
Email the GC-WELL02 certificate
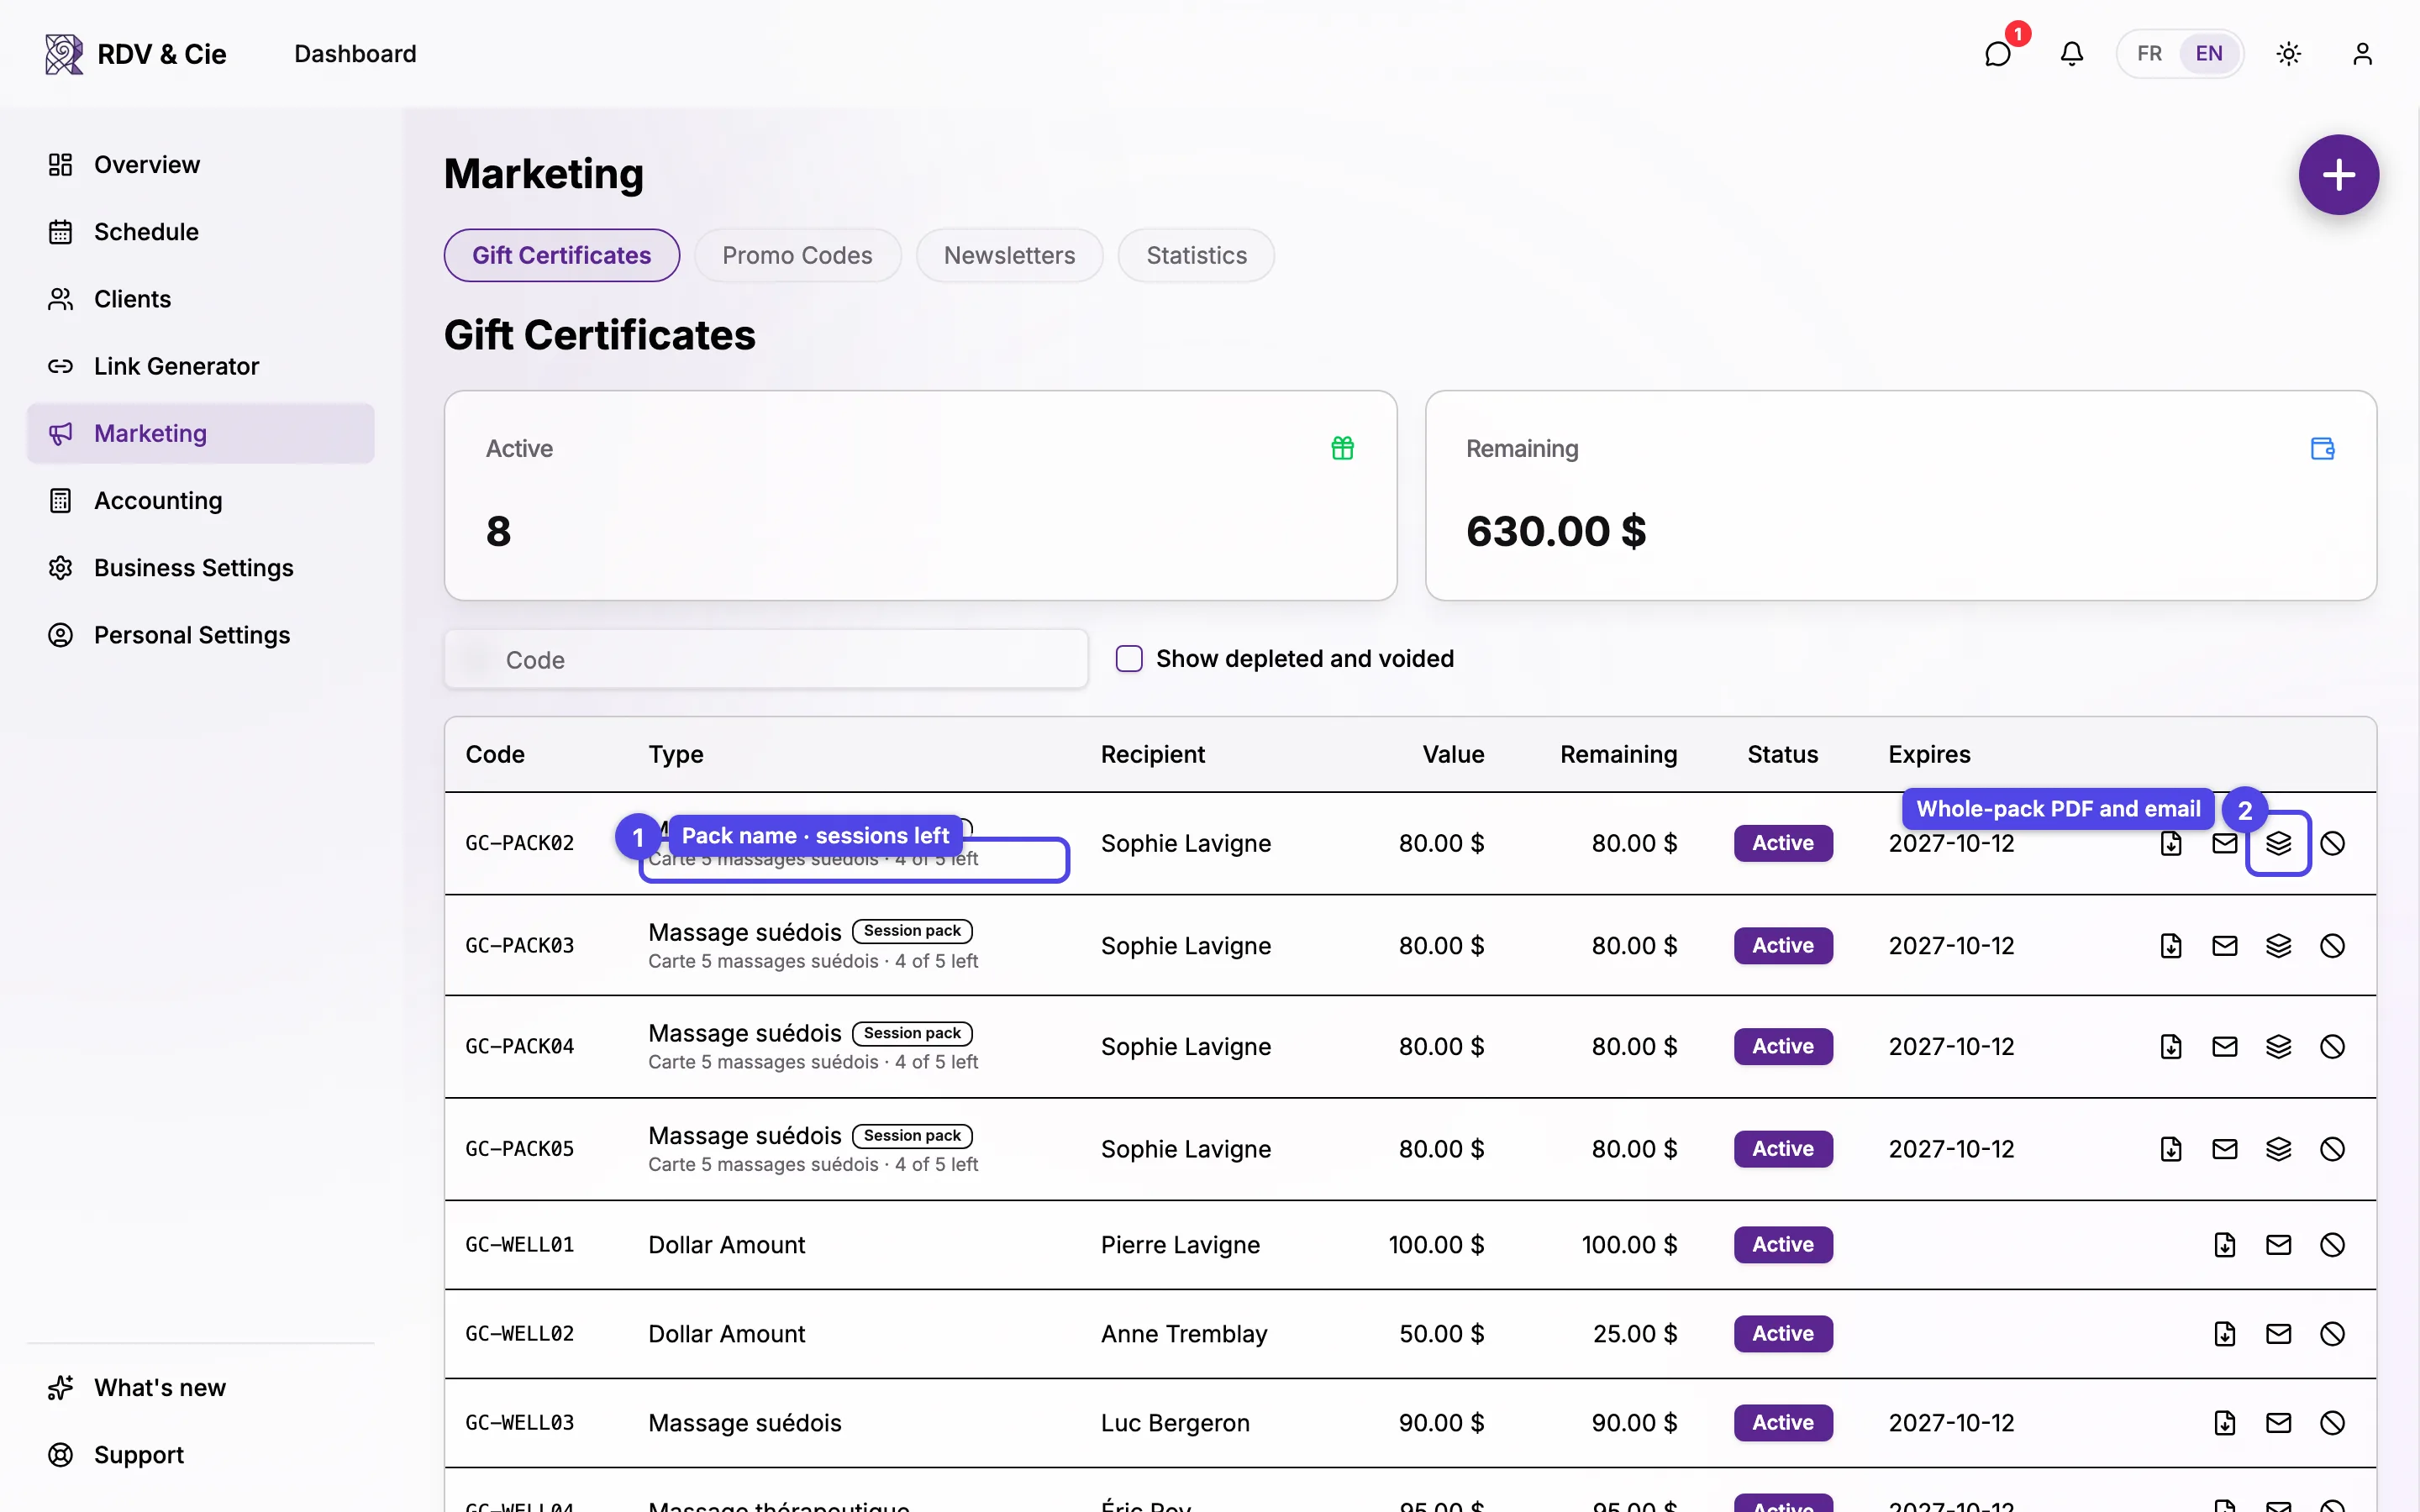tap(2278, 1334)
